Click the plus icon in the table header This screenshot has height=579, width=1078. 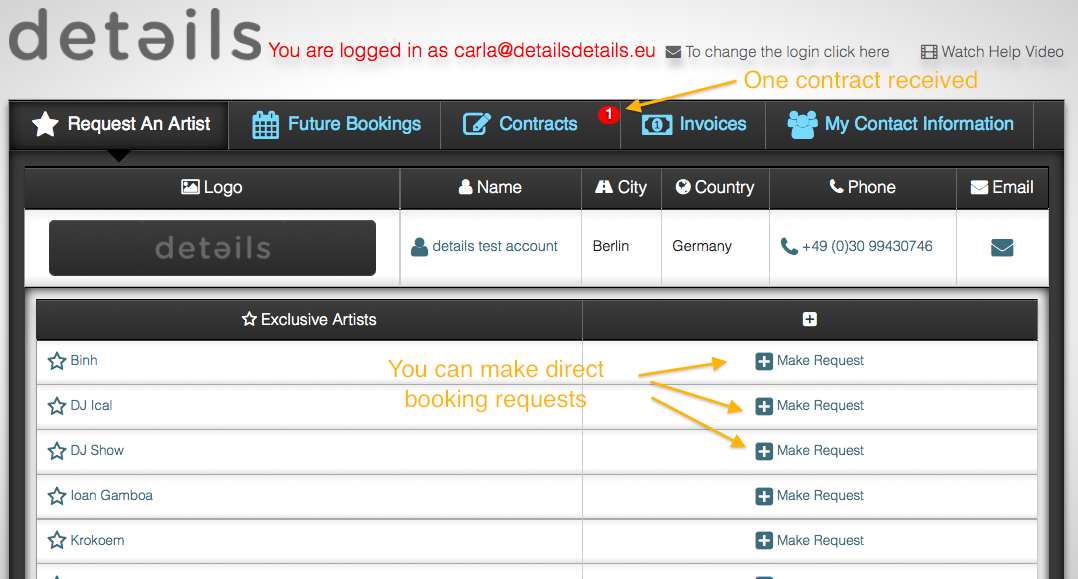(810, 318)
